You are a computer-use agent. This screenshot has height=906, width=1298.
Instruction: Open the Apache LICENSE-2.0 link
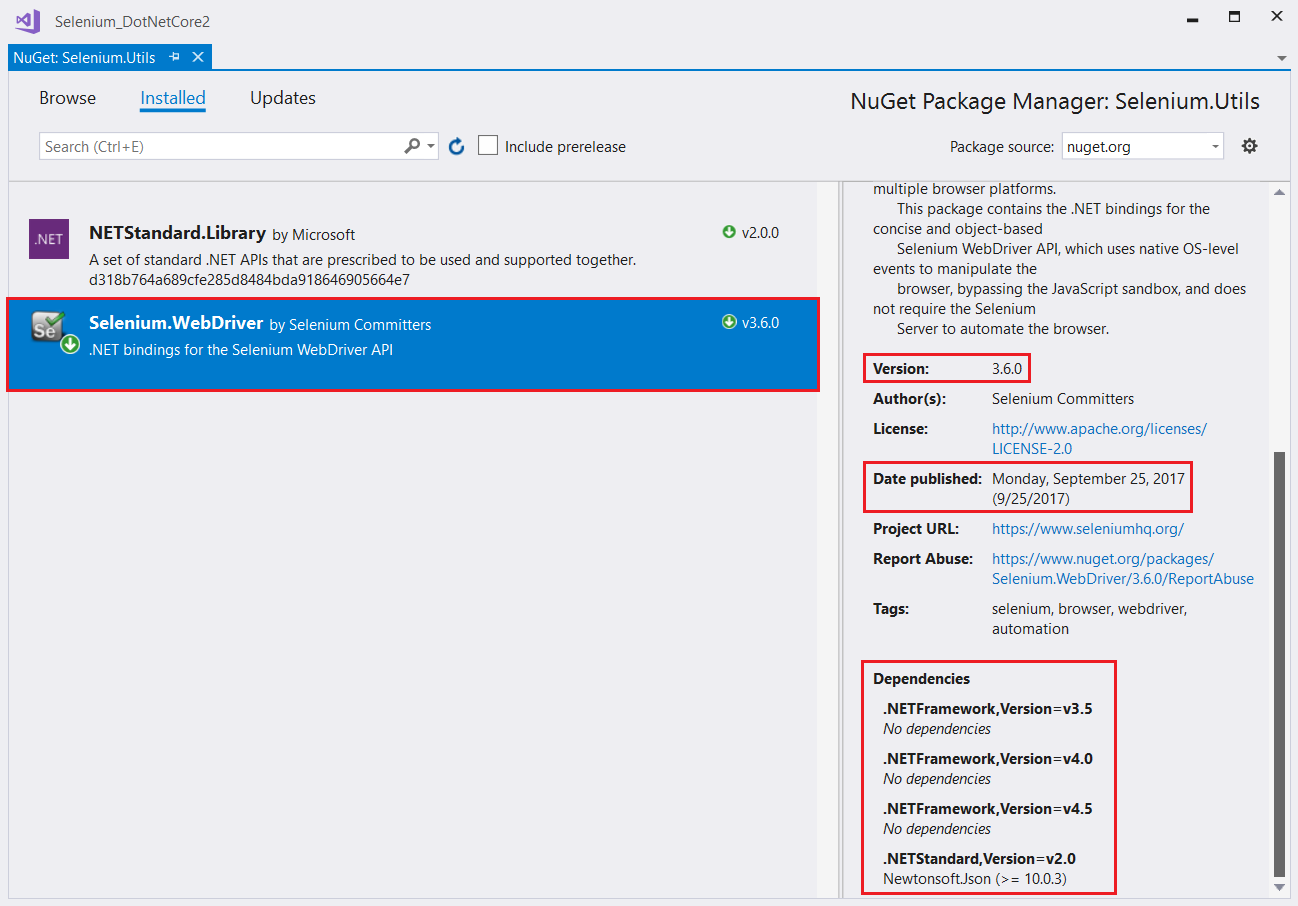tap(1099, 438)
